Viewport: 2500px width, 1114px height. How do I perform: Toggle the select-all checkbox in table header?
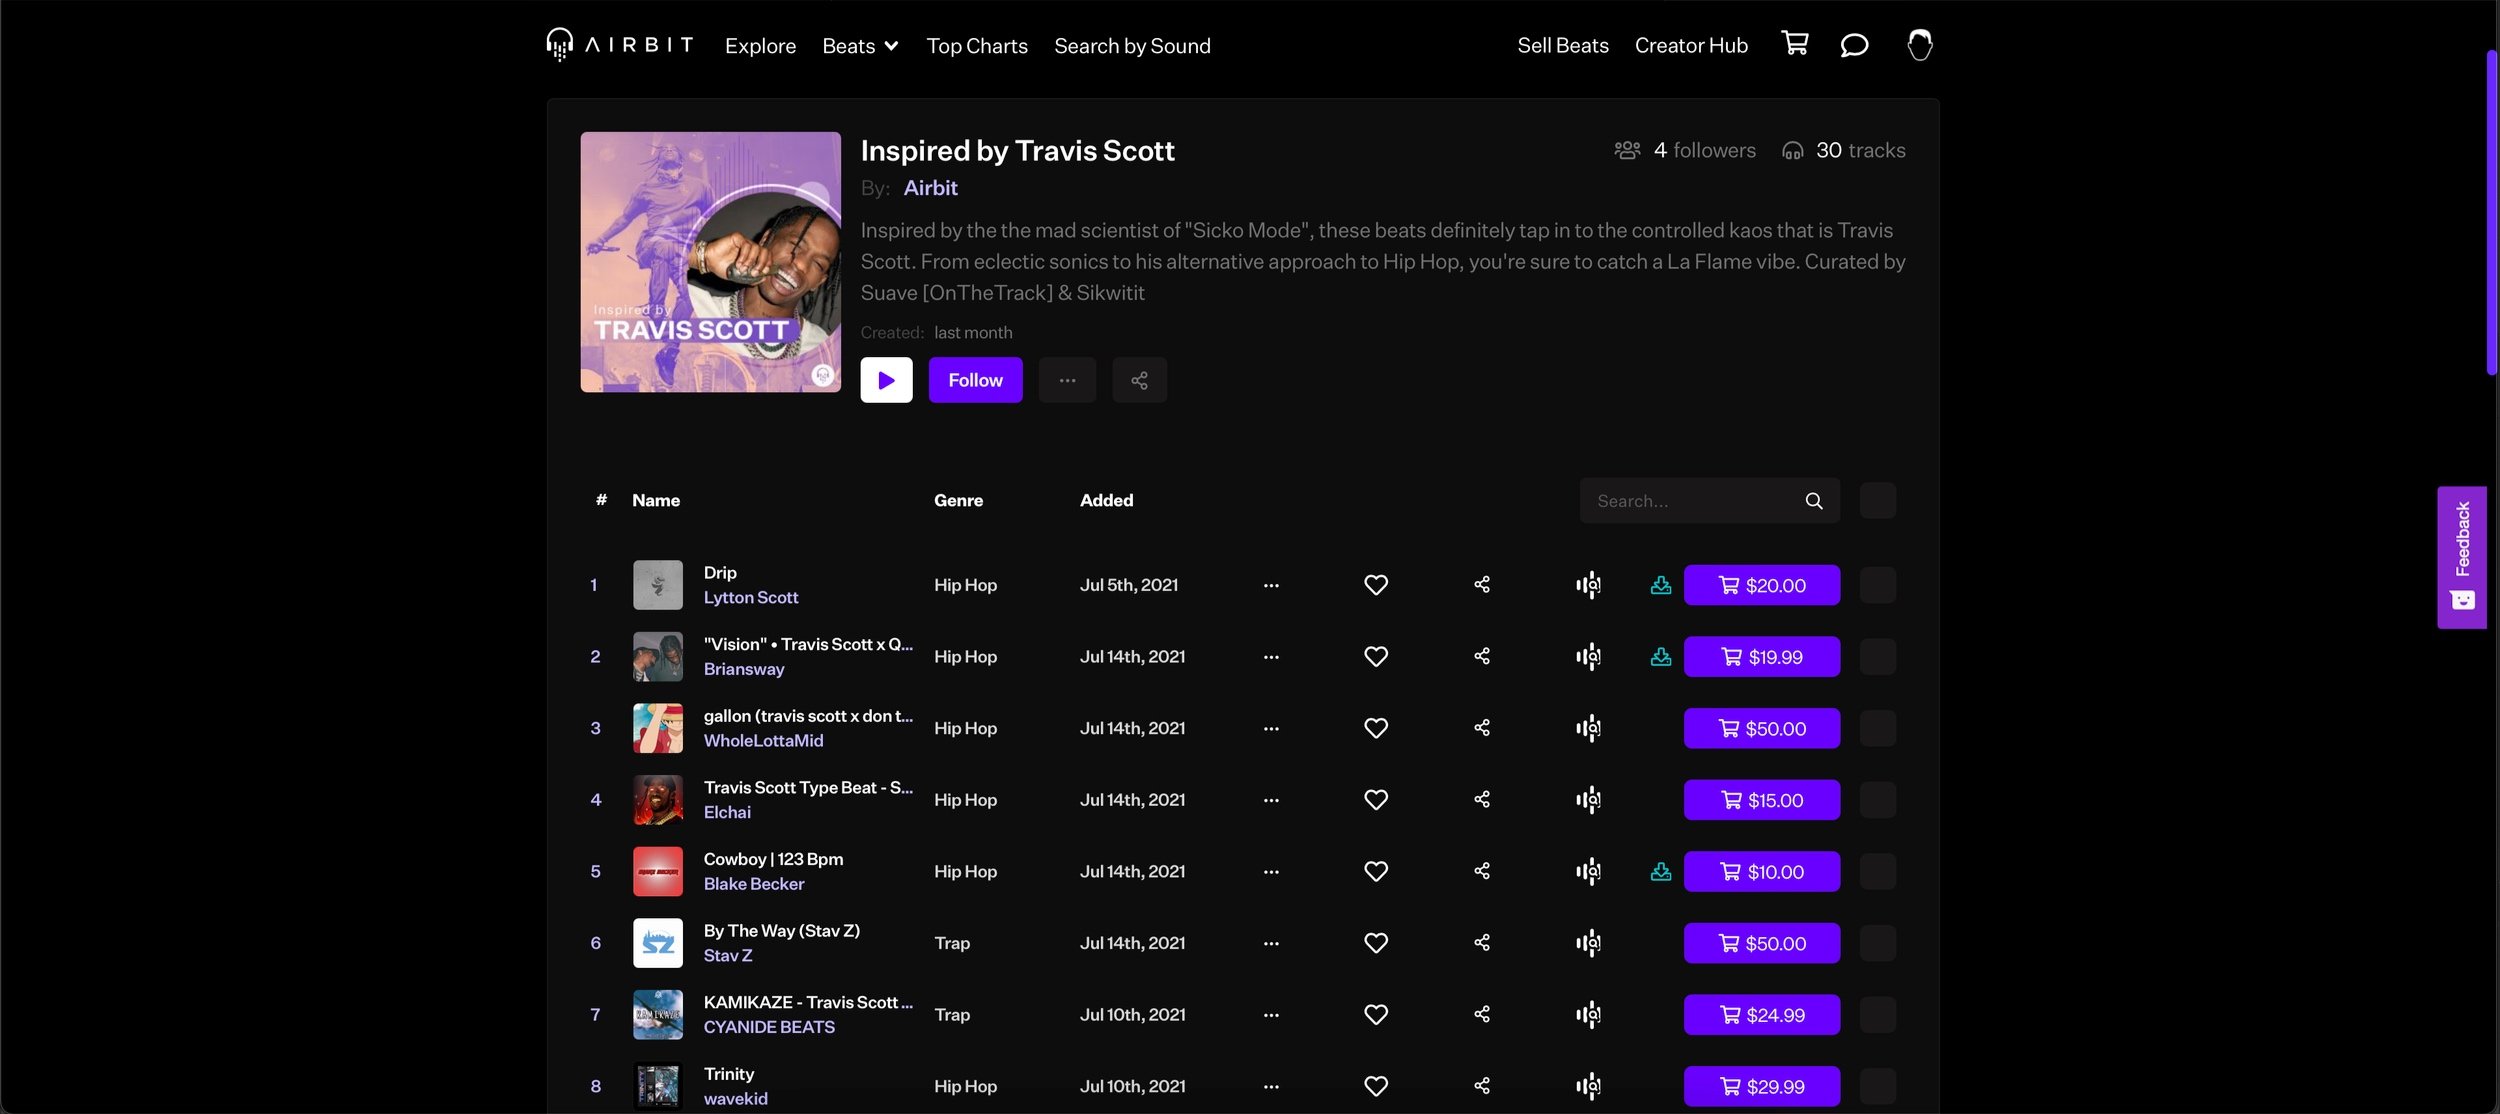pyautogui.click(x=1877, y=501)
